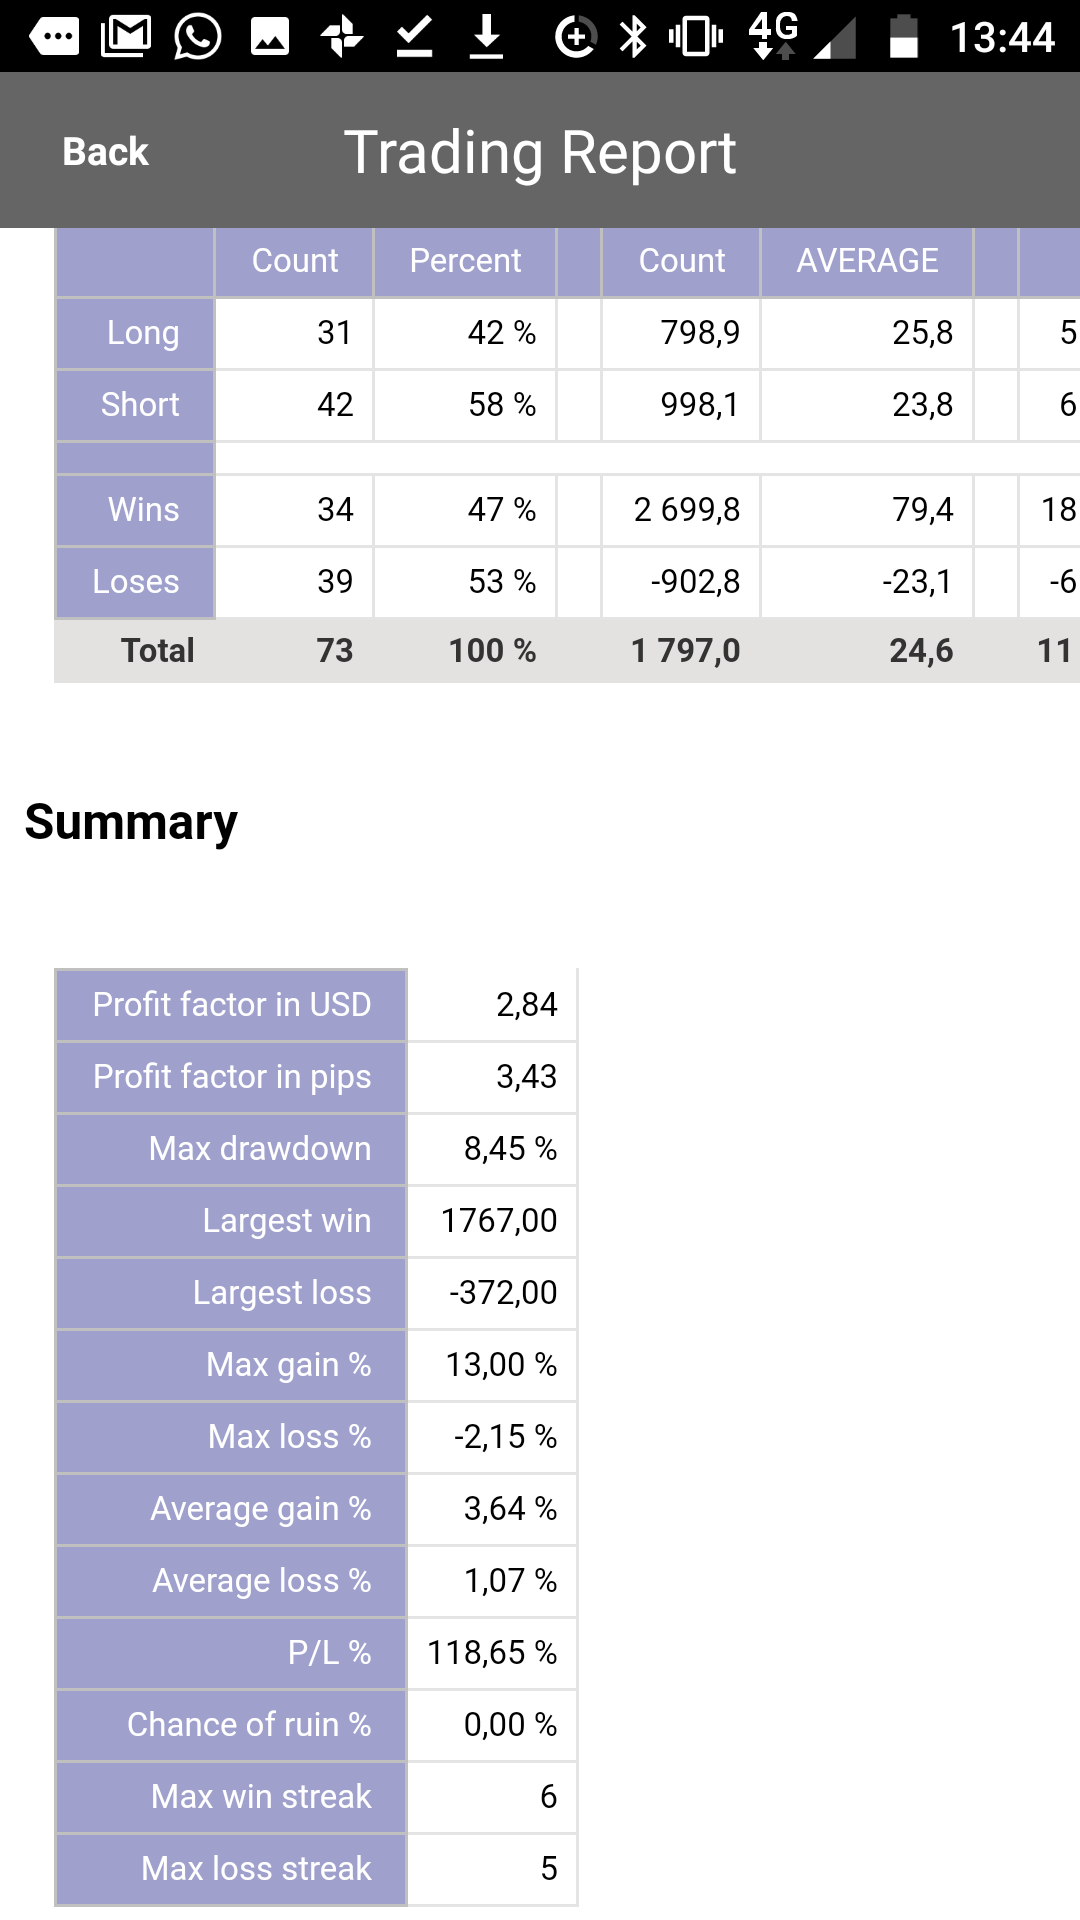Tap the image gallery notification icon
This screenshot has height=1920, width=1080.
(270, 37)
